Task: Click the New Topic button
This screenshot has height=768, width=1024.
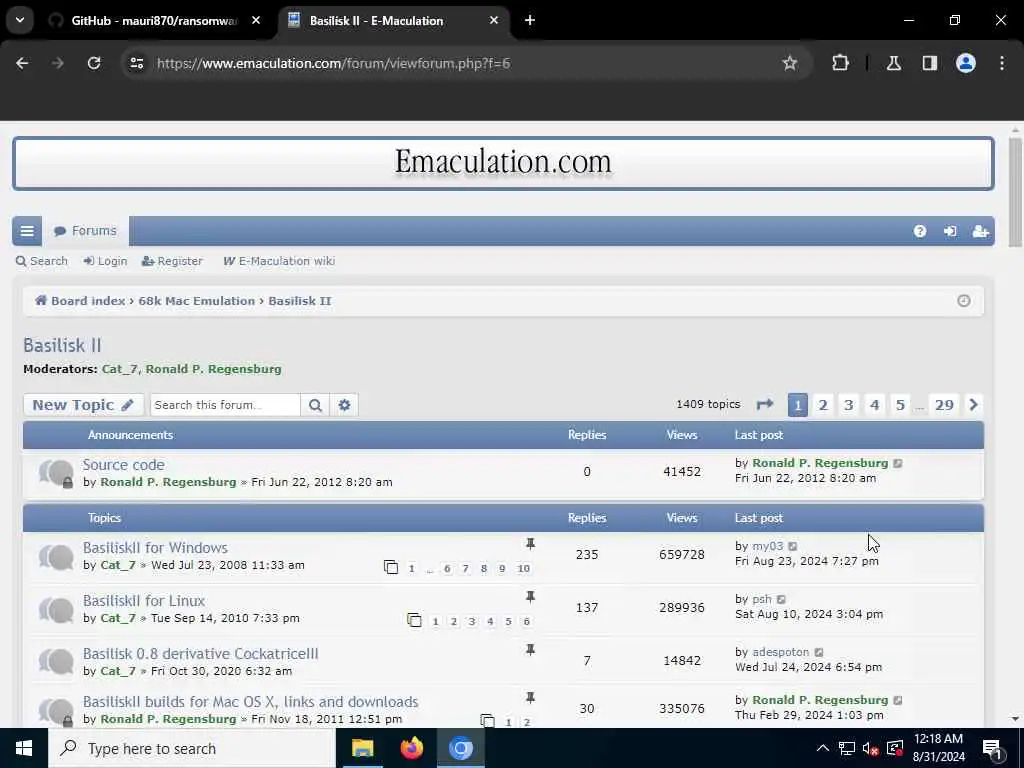Action: 84,405
